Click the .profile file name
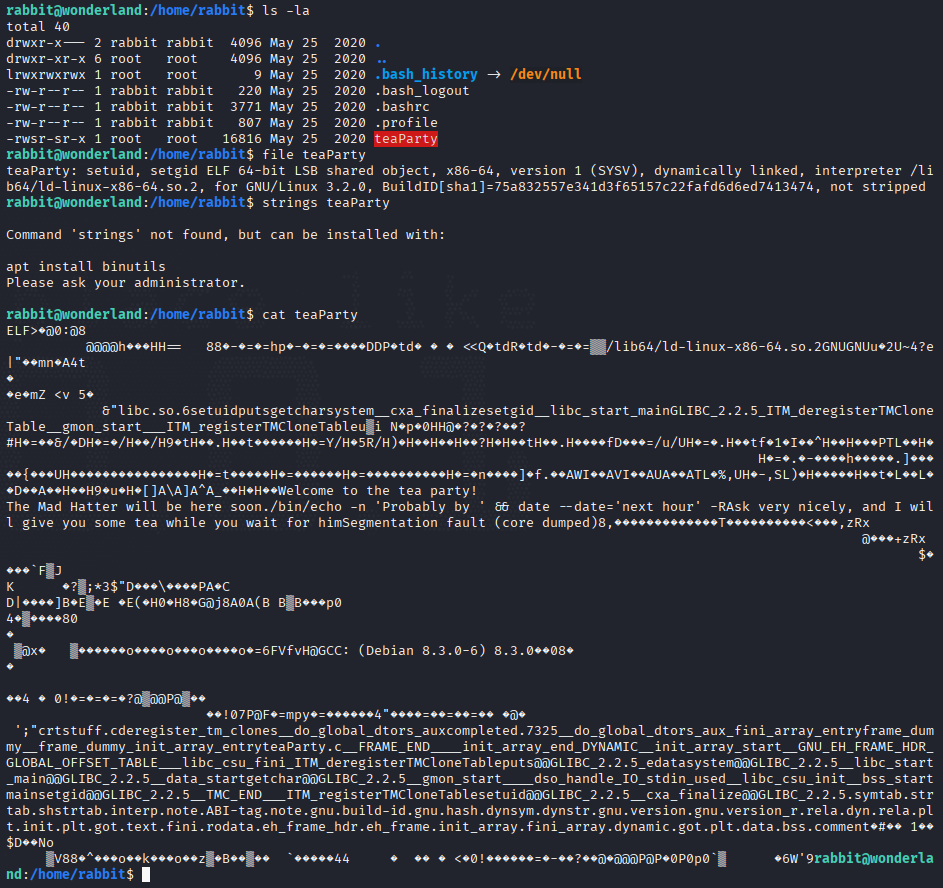The width and height of the screenshot is (943, 888). coord(406,123)
